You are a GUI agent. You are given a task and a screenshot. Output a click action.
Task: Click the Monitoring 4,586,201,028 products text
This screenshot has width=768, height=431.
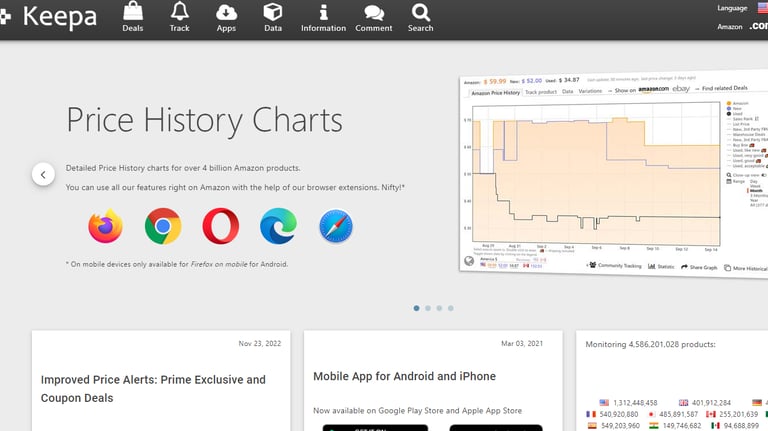tap(650, 344)
